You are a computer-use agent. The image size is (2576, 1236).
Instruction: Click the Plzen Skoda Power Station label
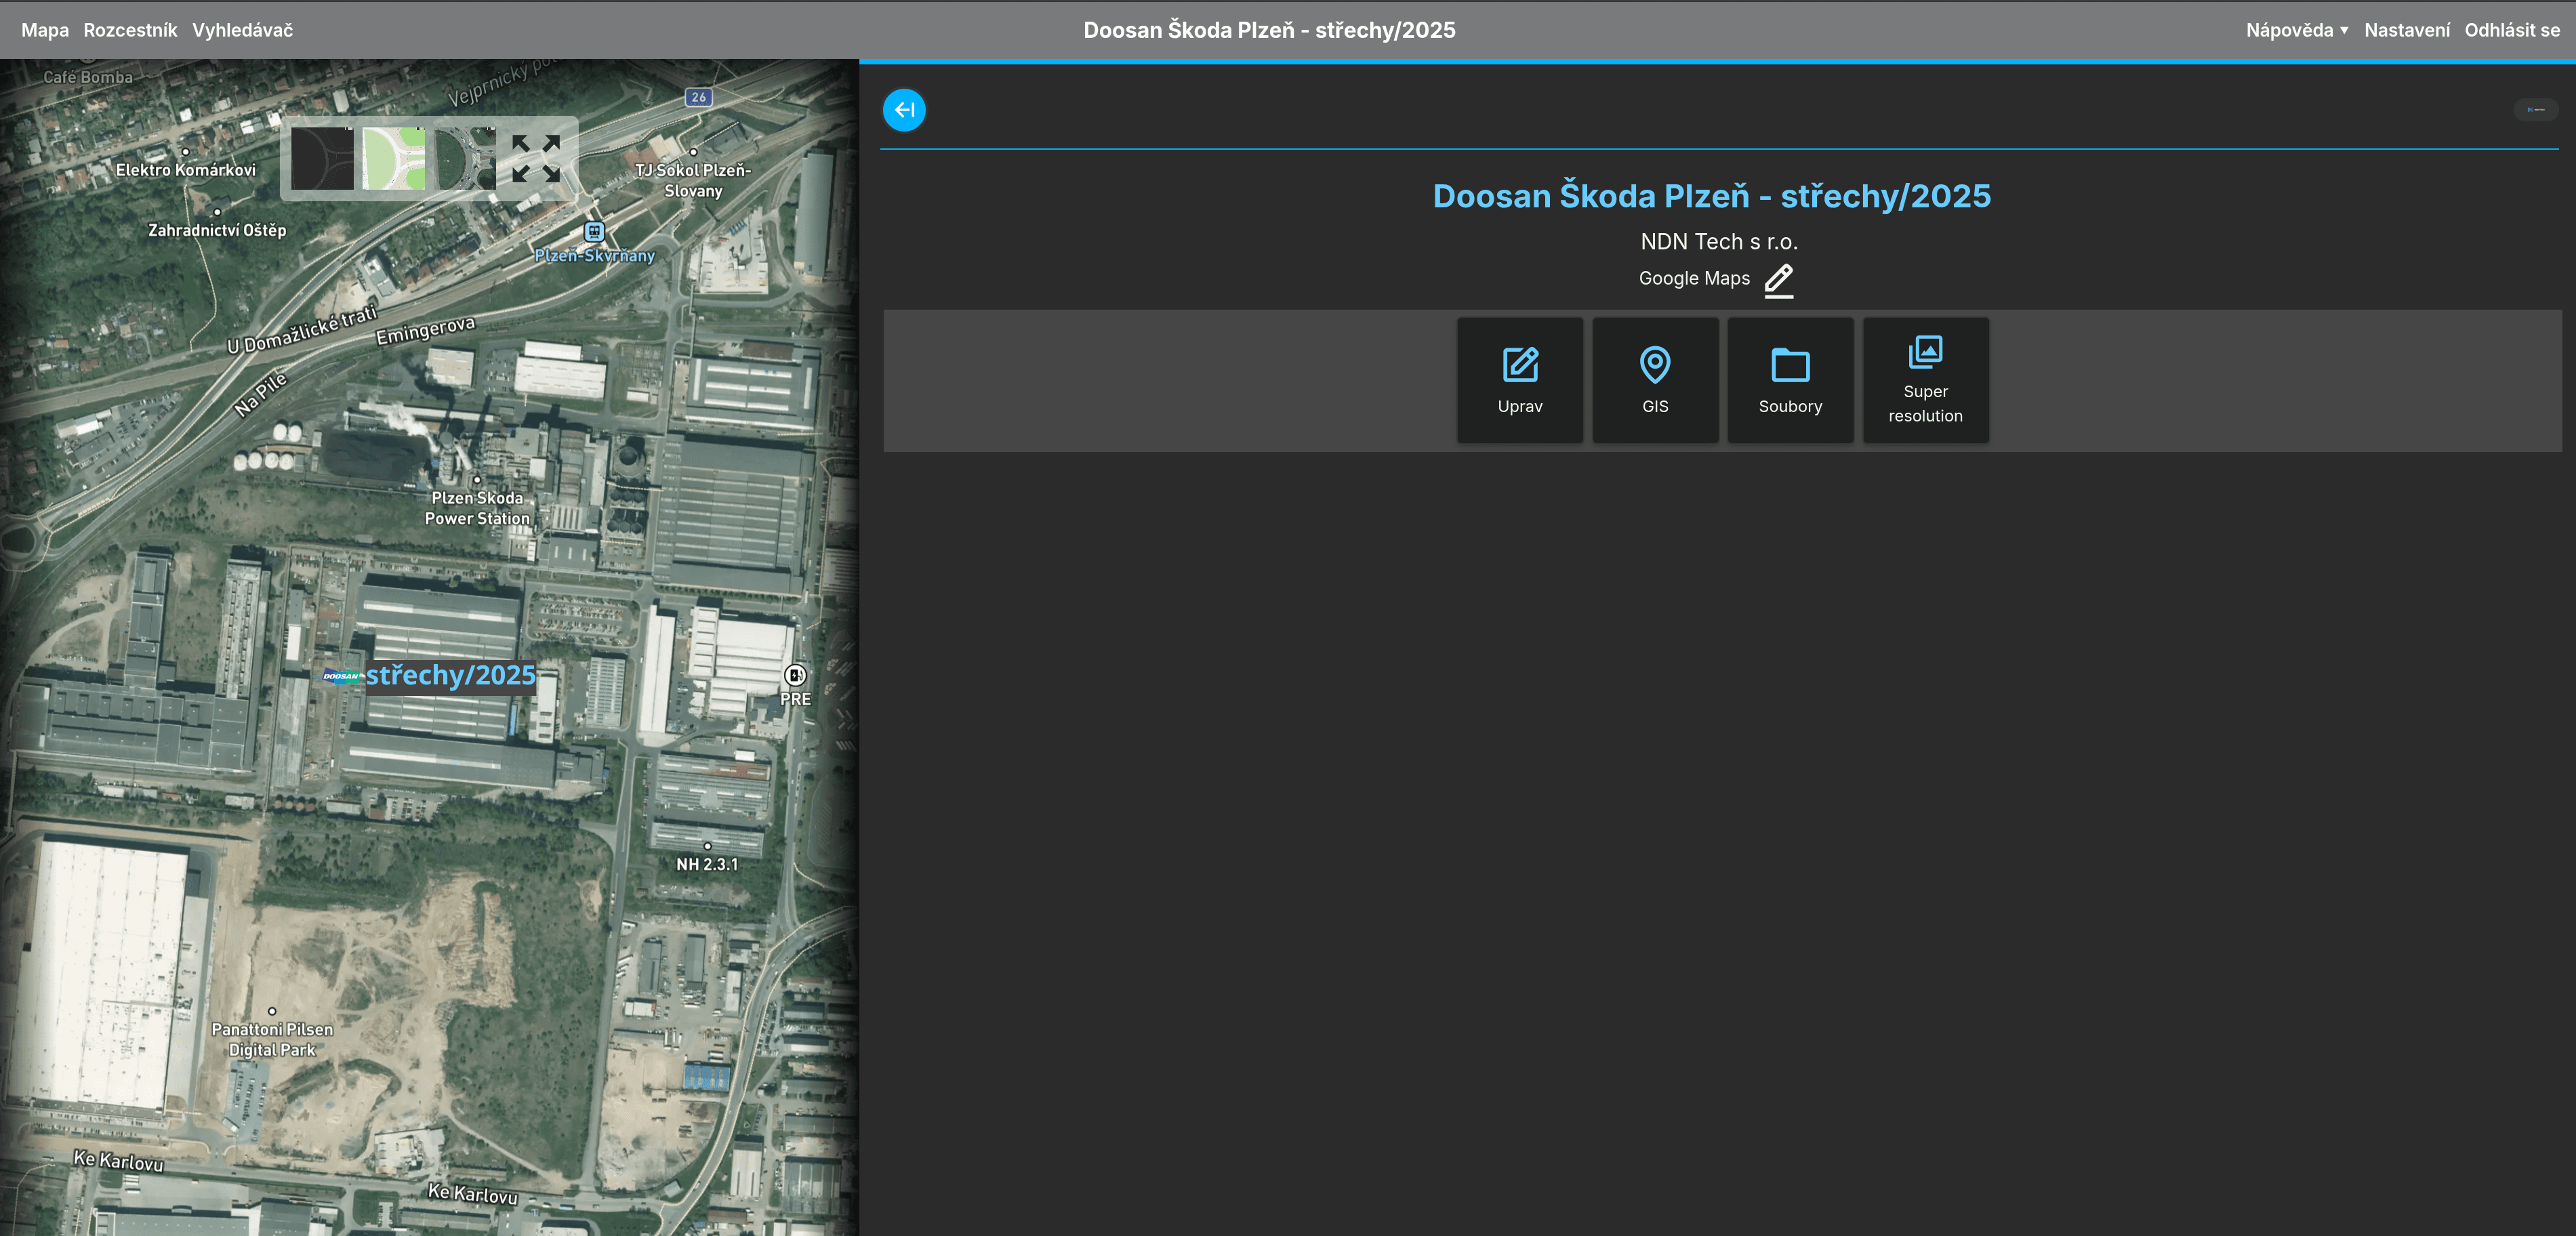point(477,508)
